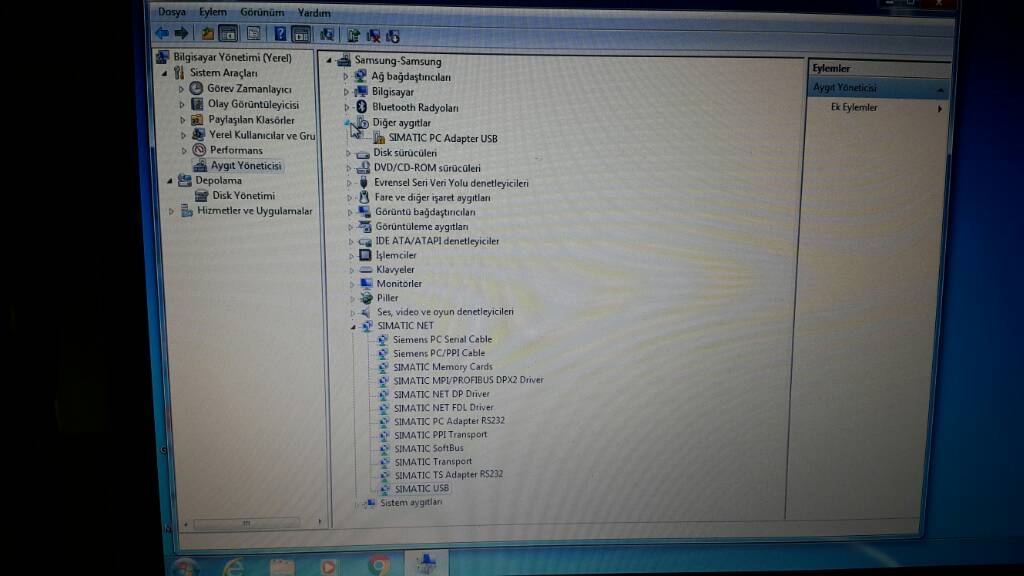Toggle the action pane toolbar icon
Image resolution: width=1024 pixels, height=576 pixels.
pos(301,35)
